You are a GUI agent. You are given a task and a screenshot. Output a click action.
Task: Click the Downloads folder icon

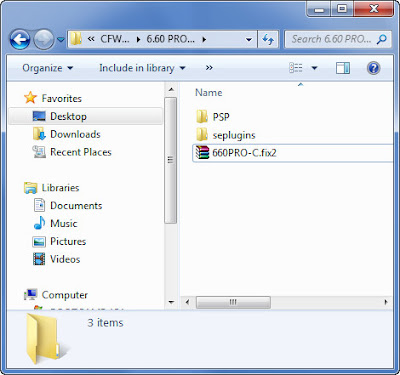tap(39, 134)
